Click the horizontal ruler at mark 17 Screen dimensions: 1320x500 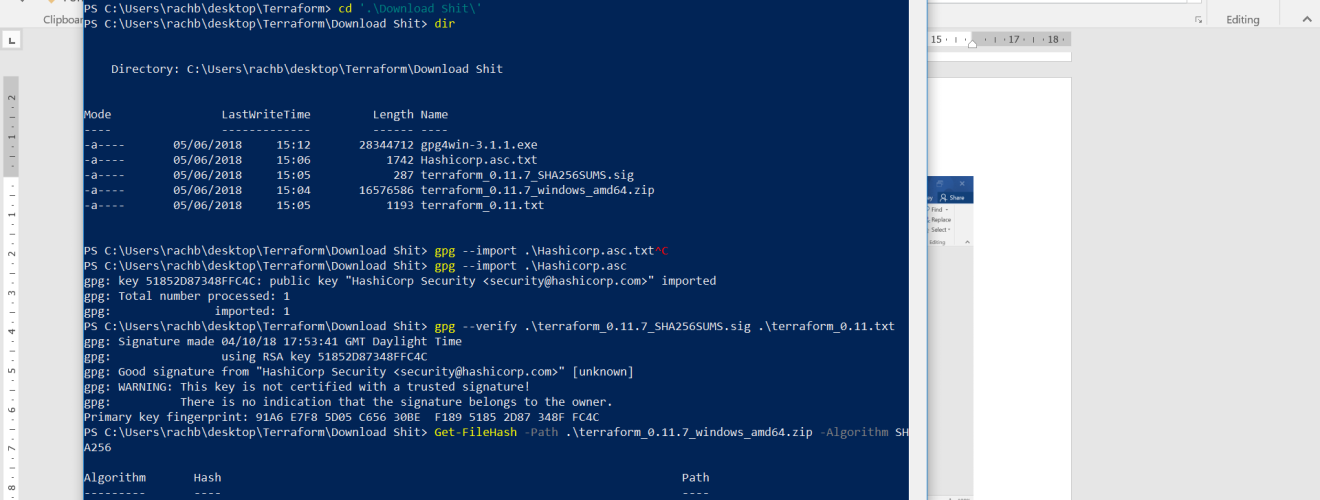point(1013,40)
